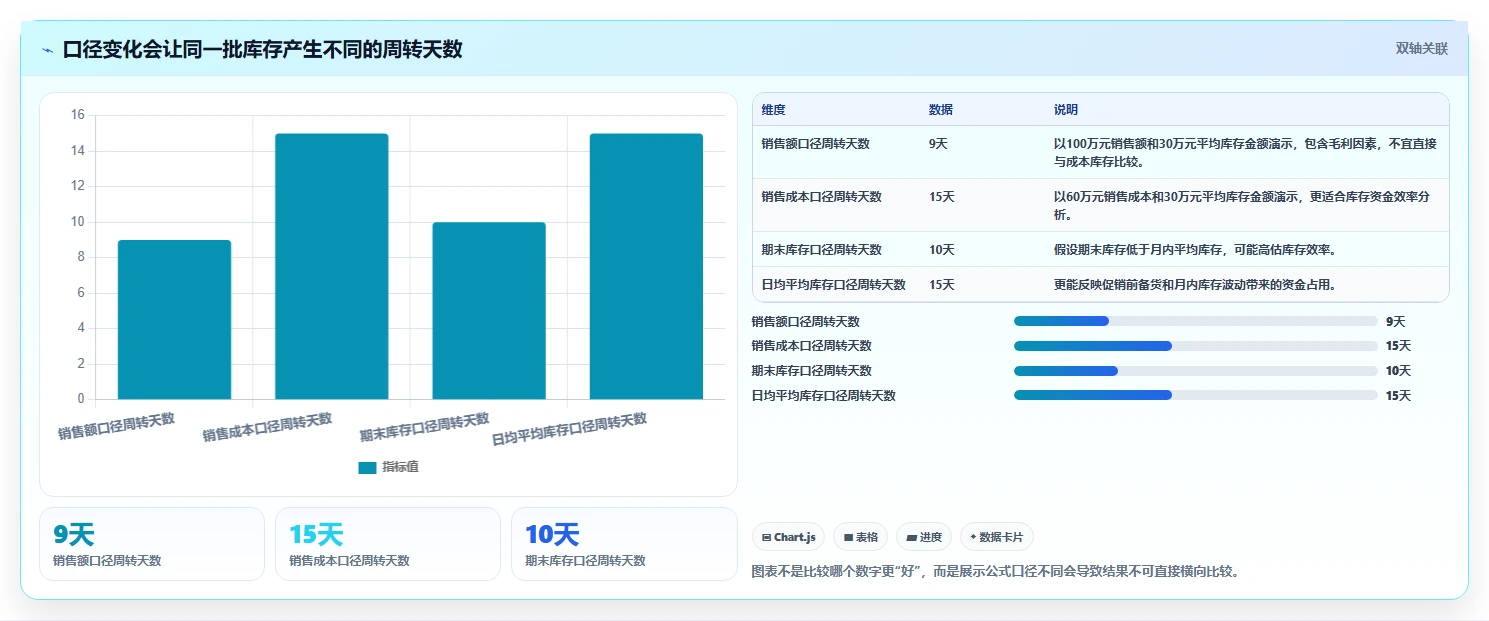Viewport: 1489px width, 621px height.
Task: Click the 双轴关联 label in header
Action: click(1422, 48)
